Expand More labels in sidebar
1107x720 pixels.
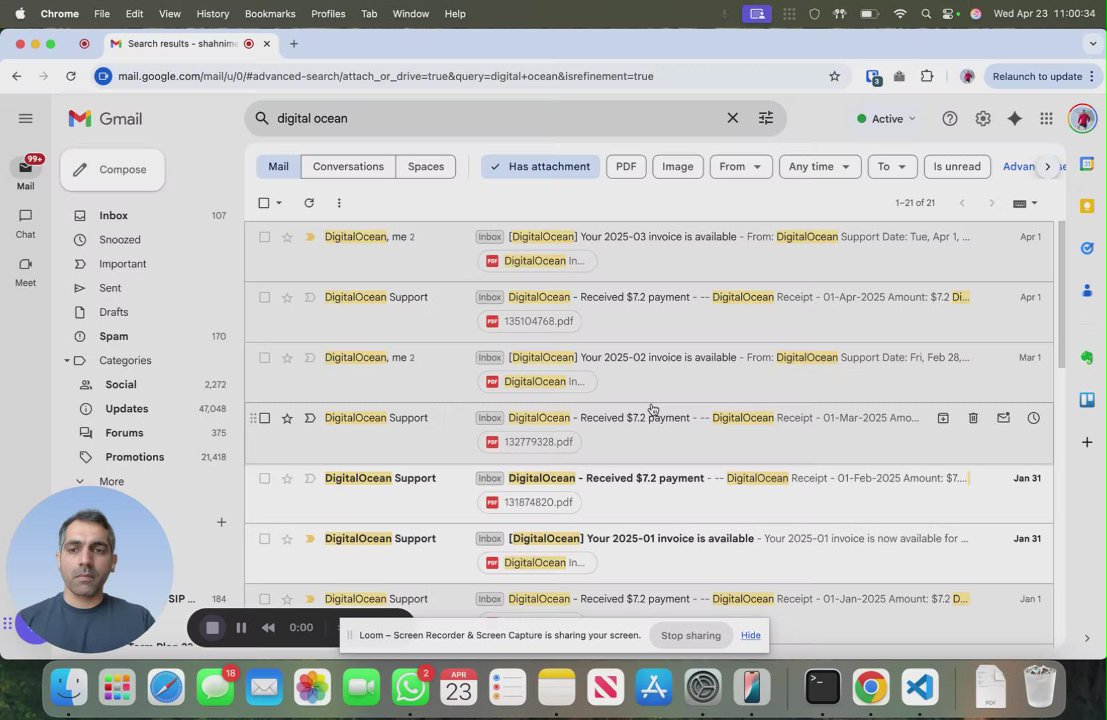tap(111, 481)
